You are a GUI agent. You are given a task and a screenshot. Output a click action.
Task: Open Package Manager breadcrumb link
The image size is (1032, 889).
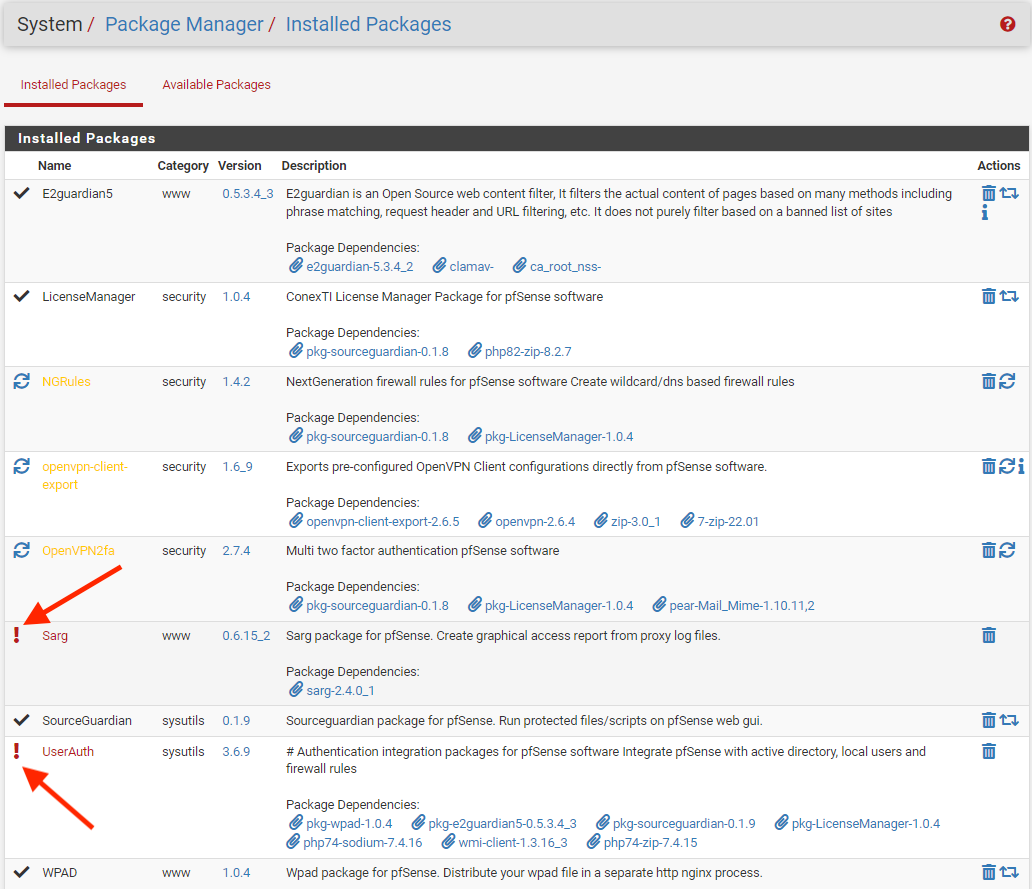pos(184,24)
